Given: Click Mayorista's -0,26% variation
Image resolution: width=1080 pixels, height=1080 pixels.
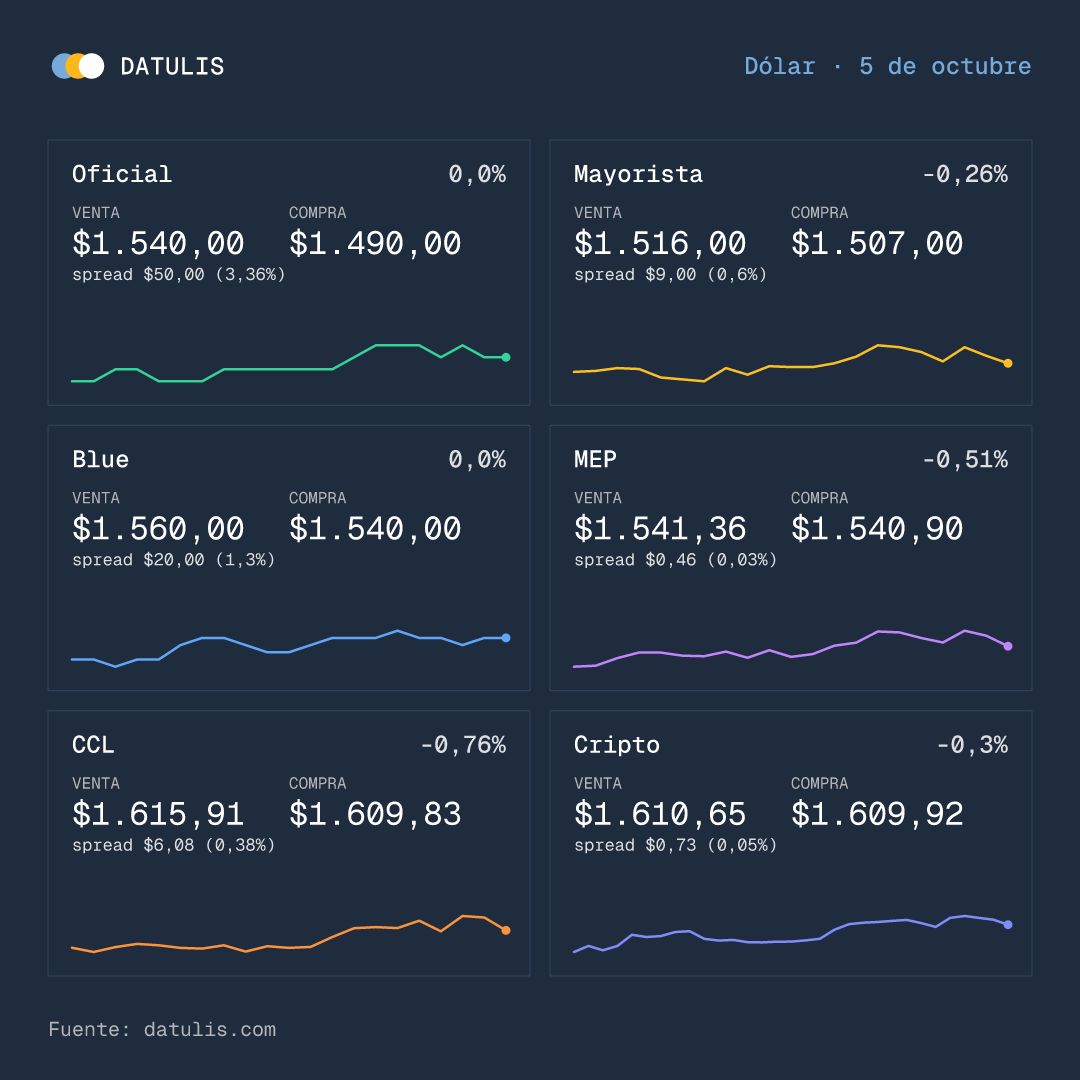Looking at the screenshot, I should pos(964,174).
